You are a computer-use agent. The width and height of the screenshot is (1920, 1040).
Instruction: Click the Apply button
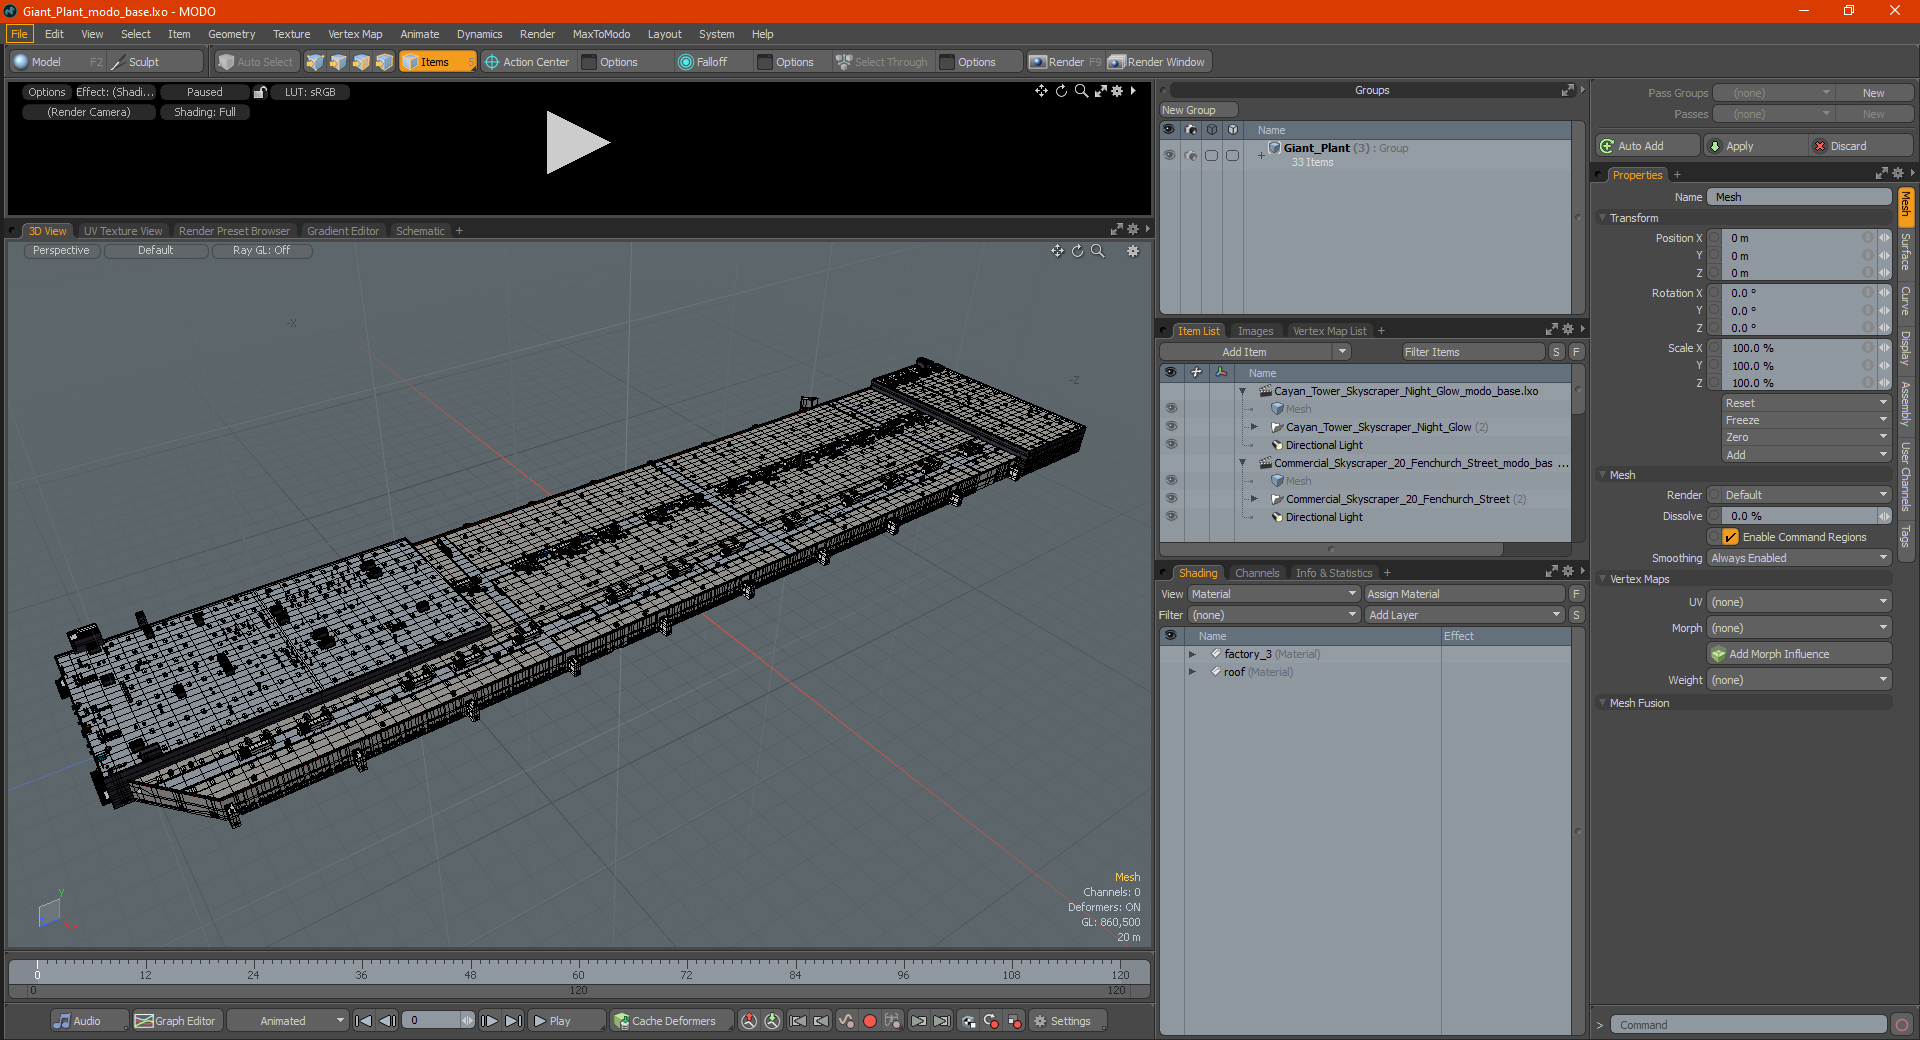pos(1755,146)
